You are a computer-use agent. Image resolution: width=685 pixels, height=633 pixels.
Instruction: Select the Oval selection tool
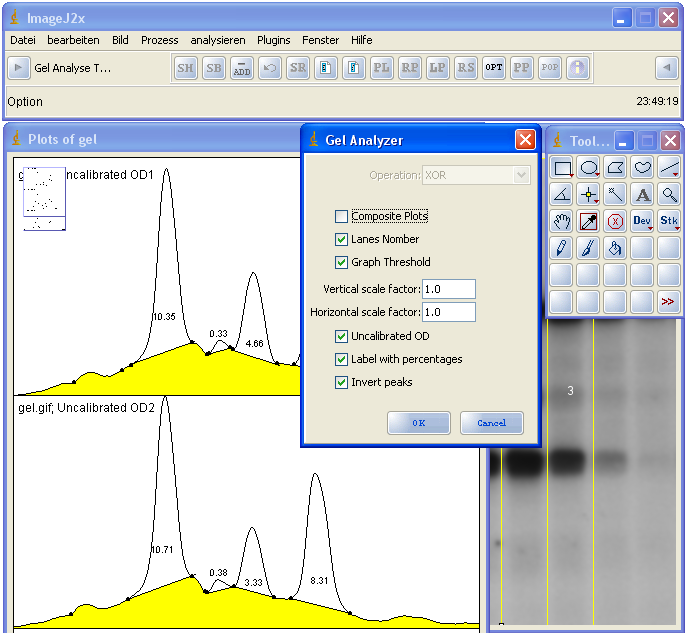coord(589,168)
